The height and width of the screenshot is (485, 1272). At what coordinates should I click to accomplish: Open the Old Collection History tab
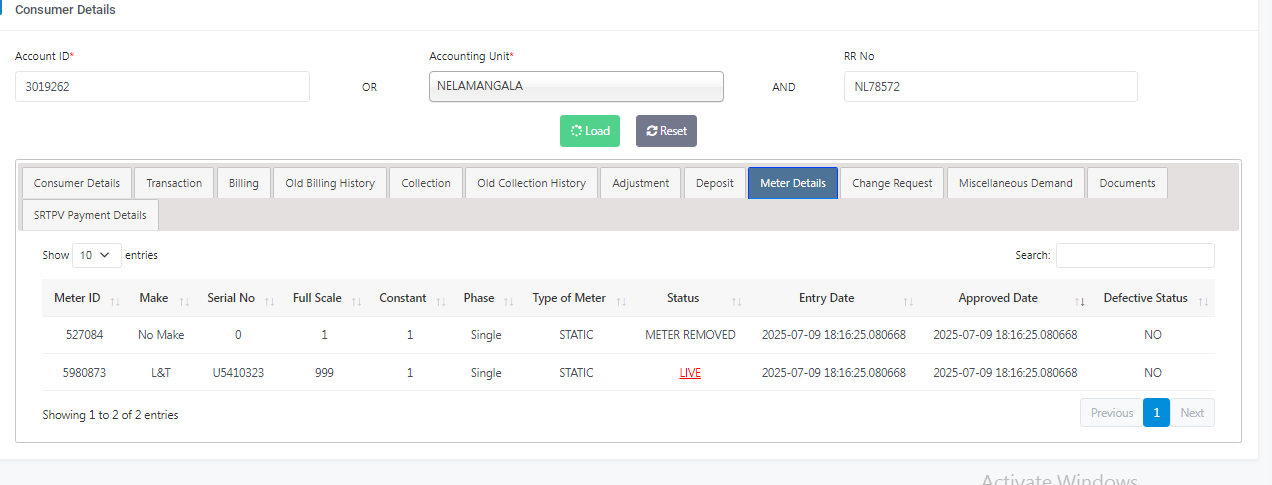531,183
